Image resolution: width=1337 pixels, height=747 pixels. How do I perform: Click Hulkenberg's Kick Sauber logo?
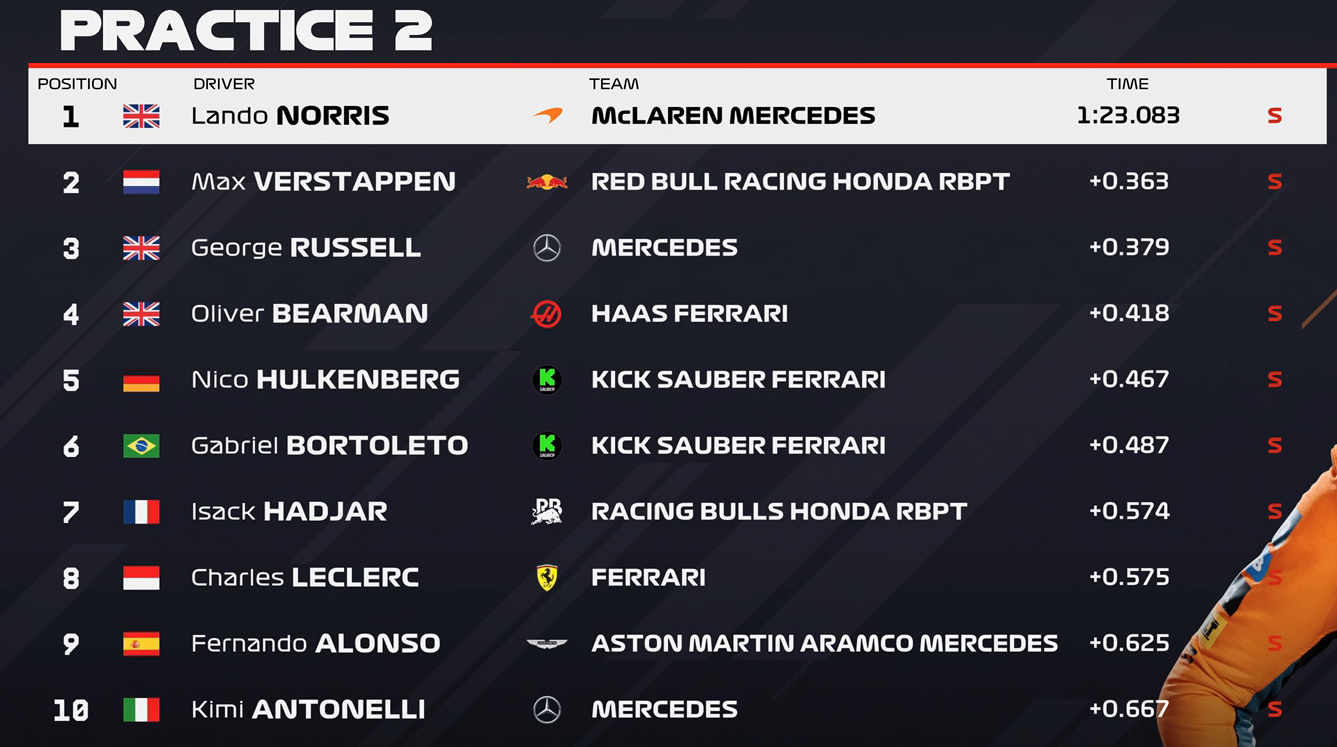coord(547,380)
